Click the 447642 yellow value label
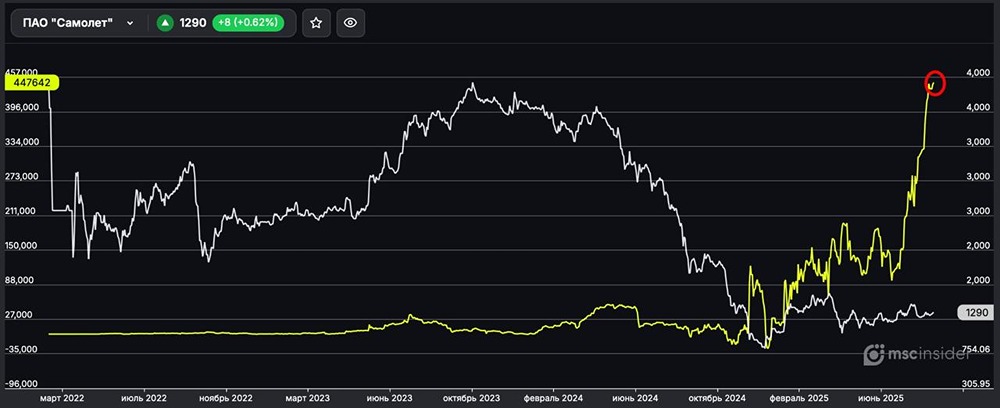 tap(31, 83)
